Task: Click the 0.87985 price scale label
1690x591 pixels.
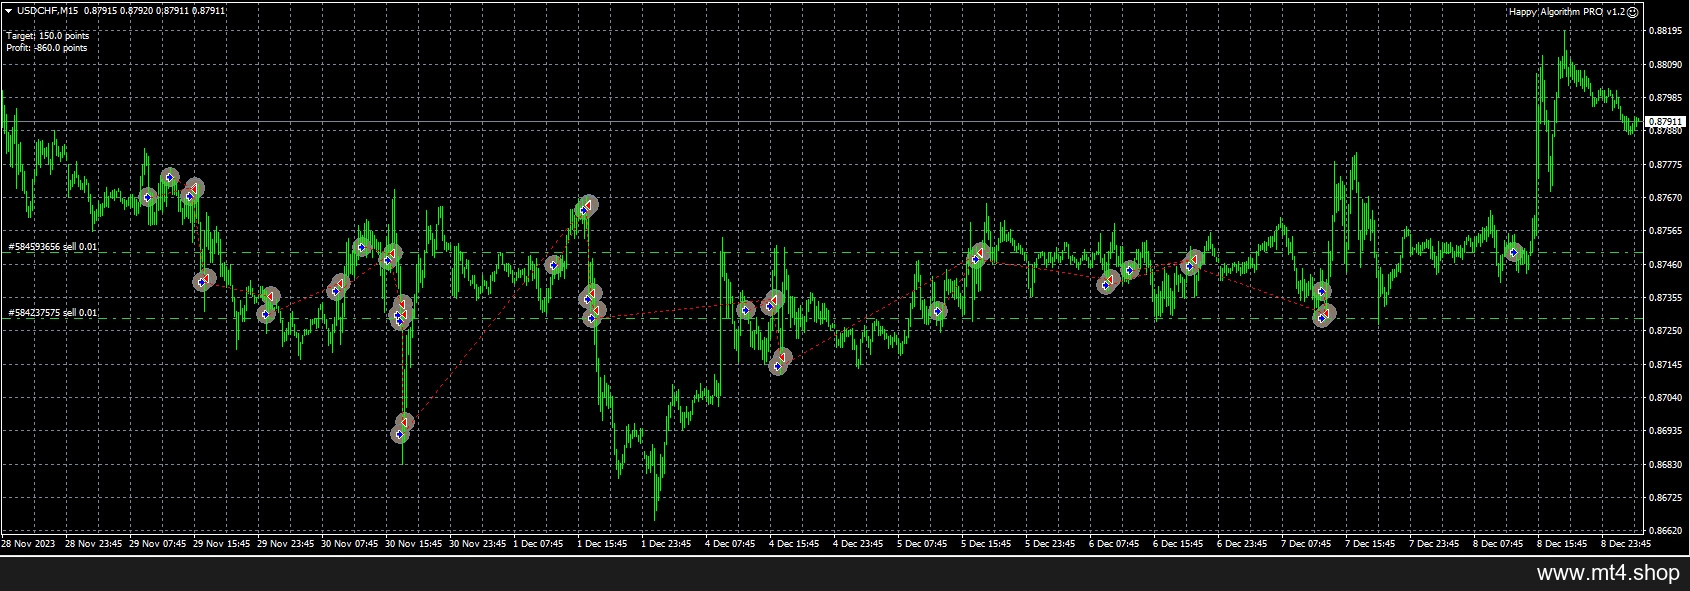Action: (x=1664, y=98)
